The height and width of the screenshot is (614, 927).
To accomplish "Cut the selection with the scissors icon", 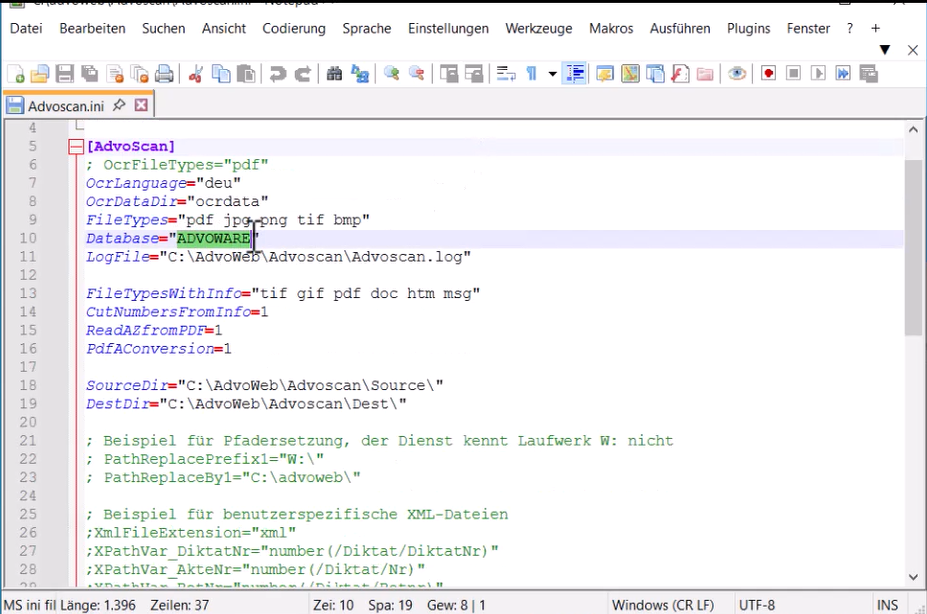I will [196, 74].
